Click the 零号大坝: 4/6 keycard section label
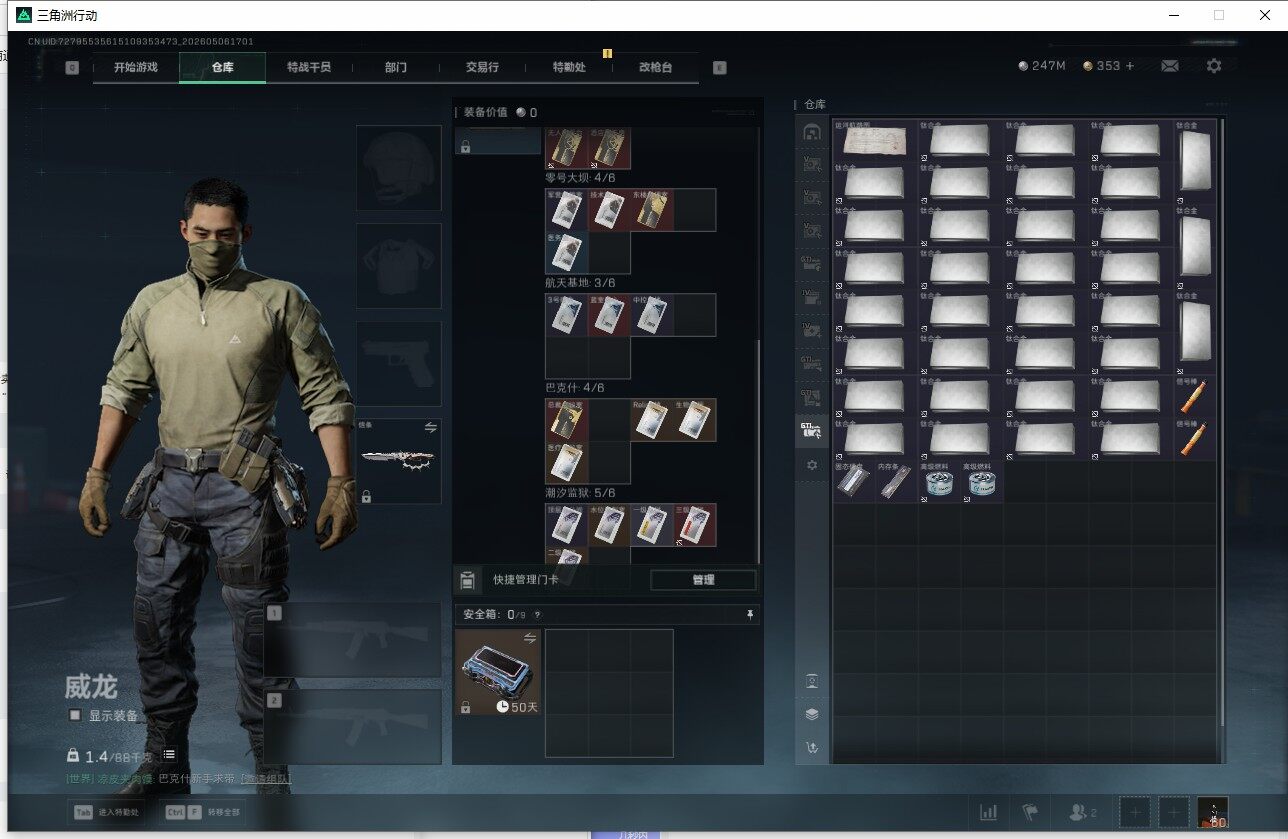1288x839 pixels. 581,178
